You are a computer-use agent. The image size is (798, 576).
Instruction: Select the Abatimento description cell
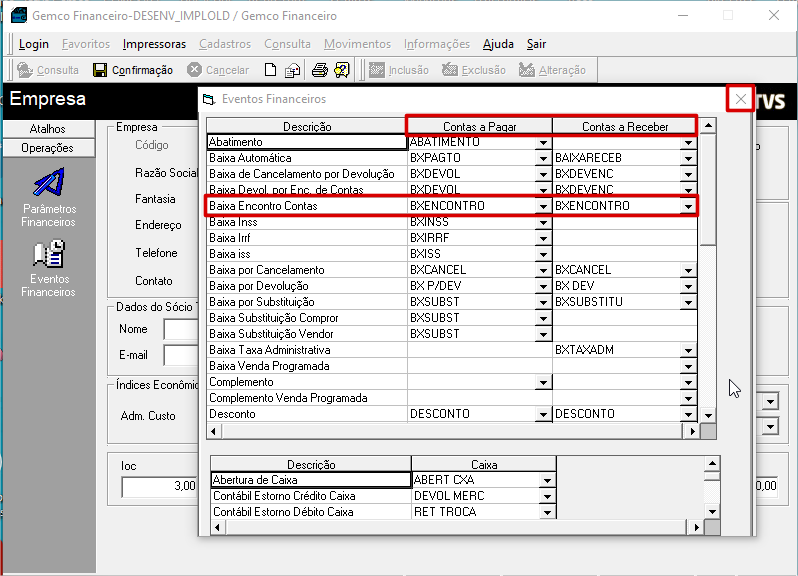pos(307,142)
